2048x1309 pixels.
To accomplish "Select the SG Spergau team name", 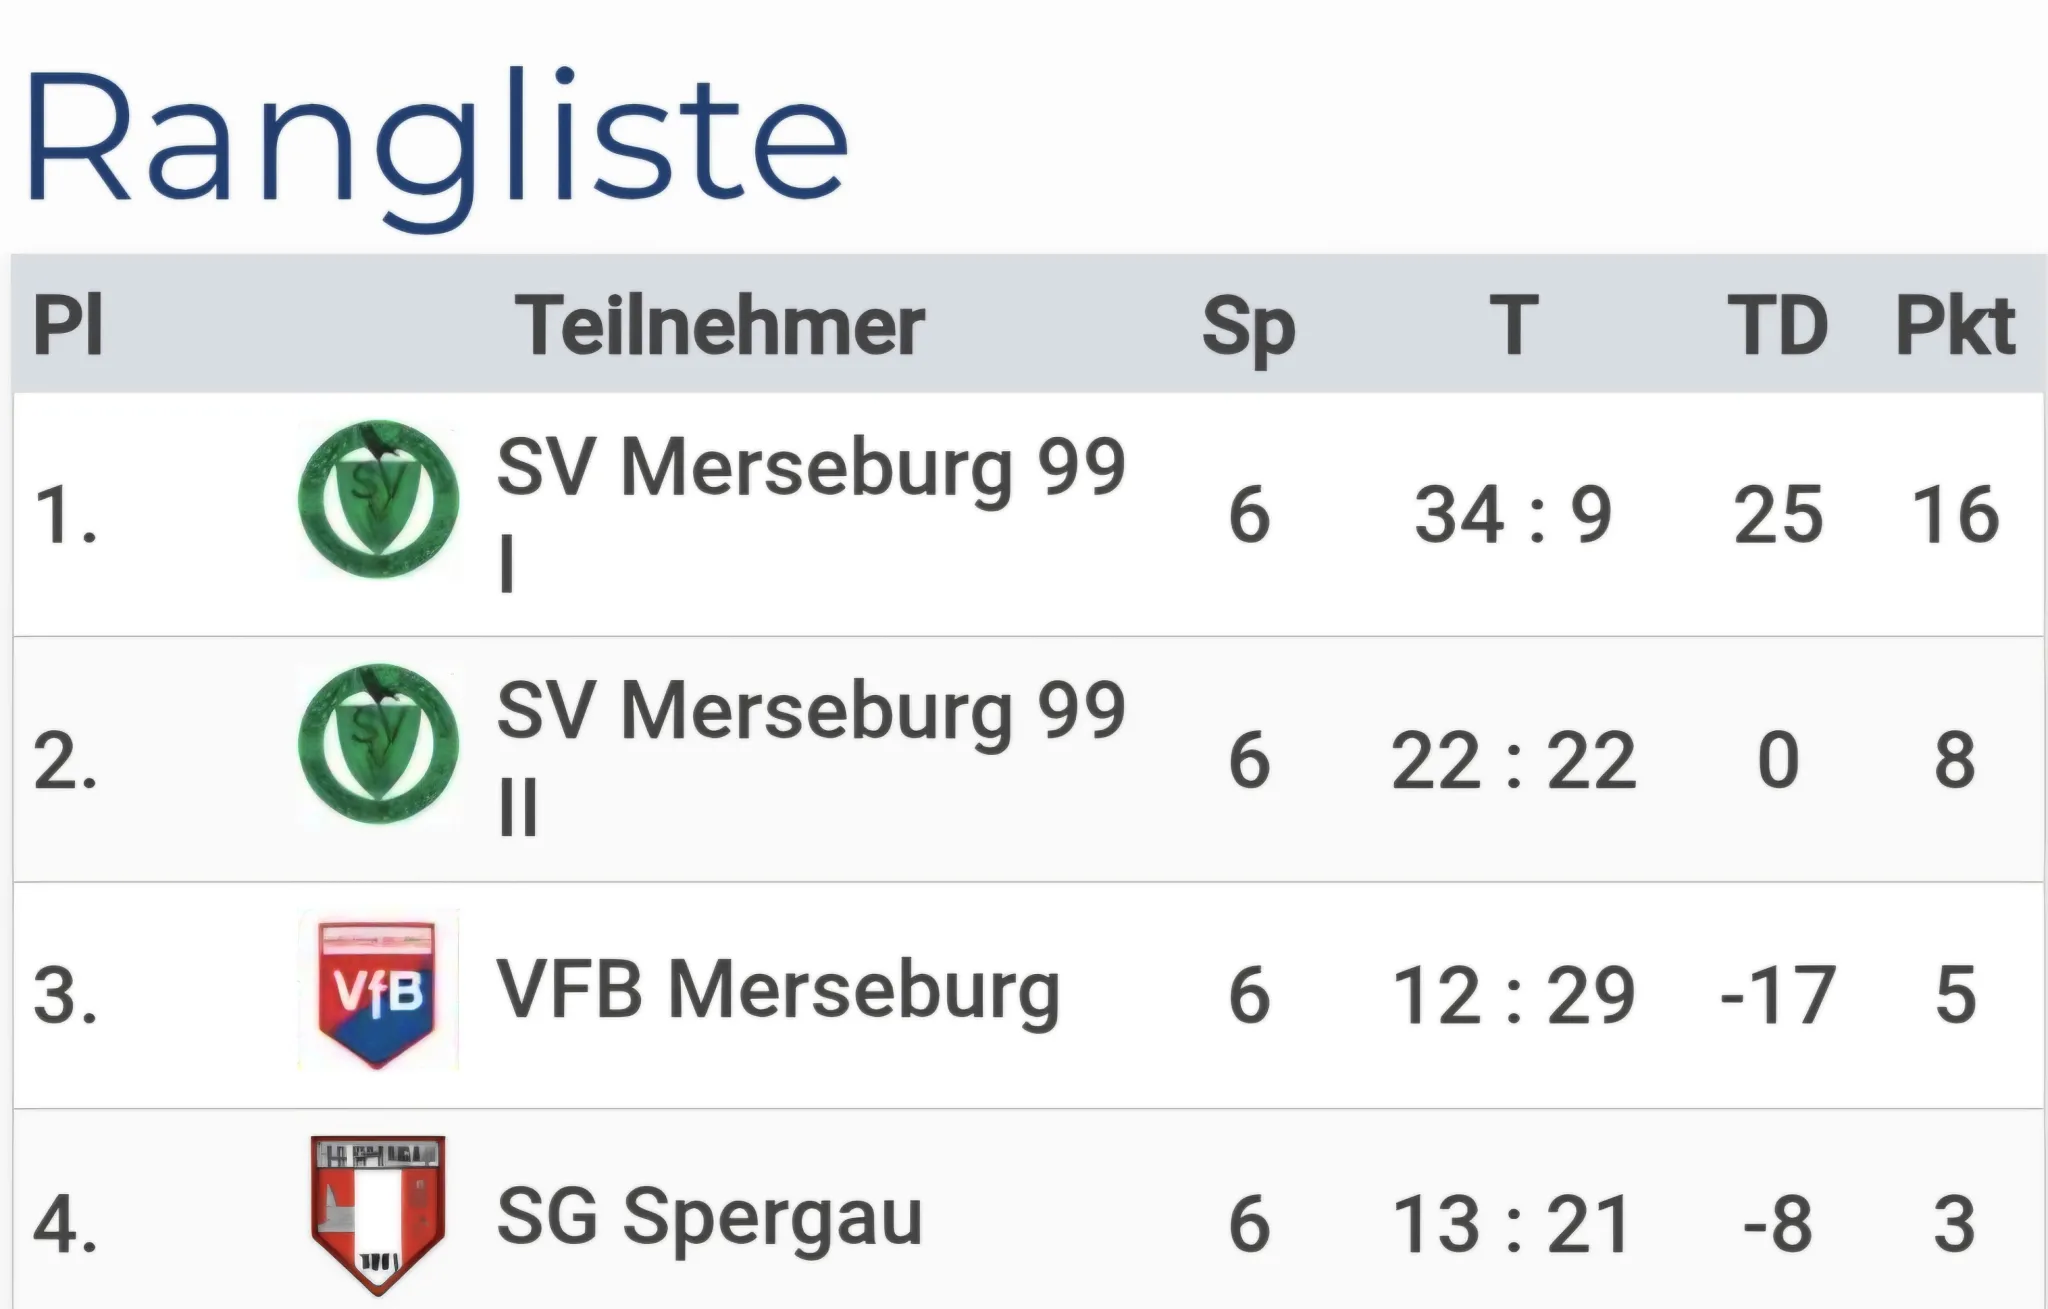I will [709, 1218].
